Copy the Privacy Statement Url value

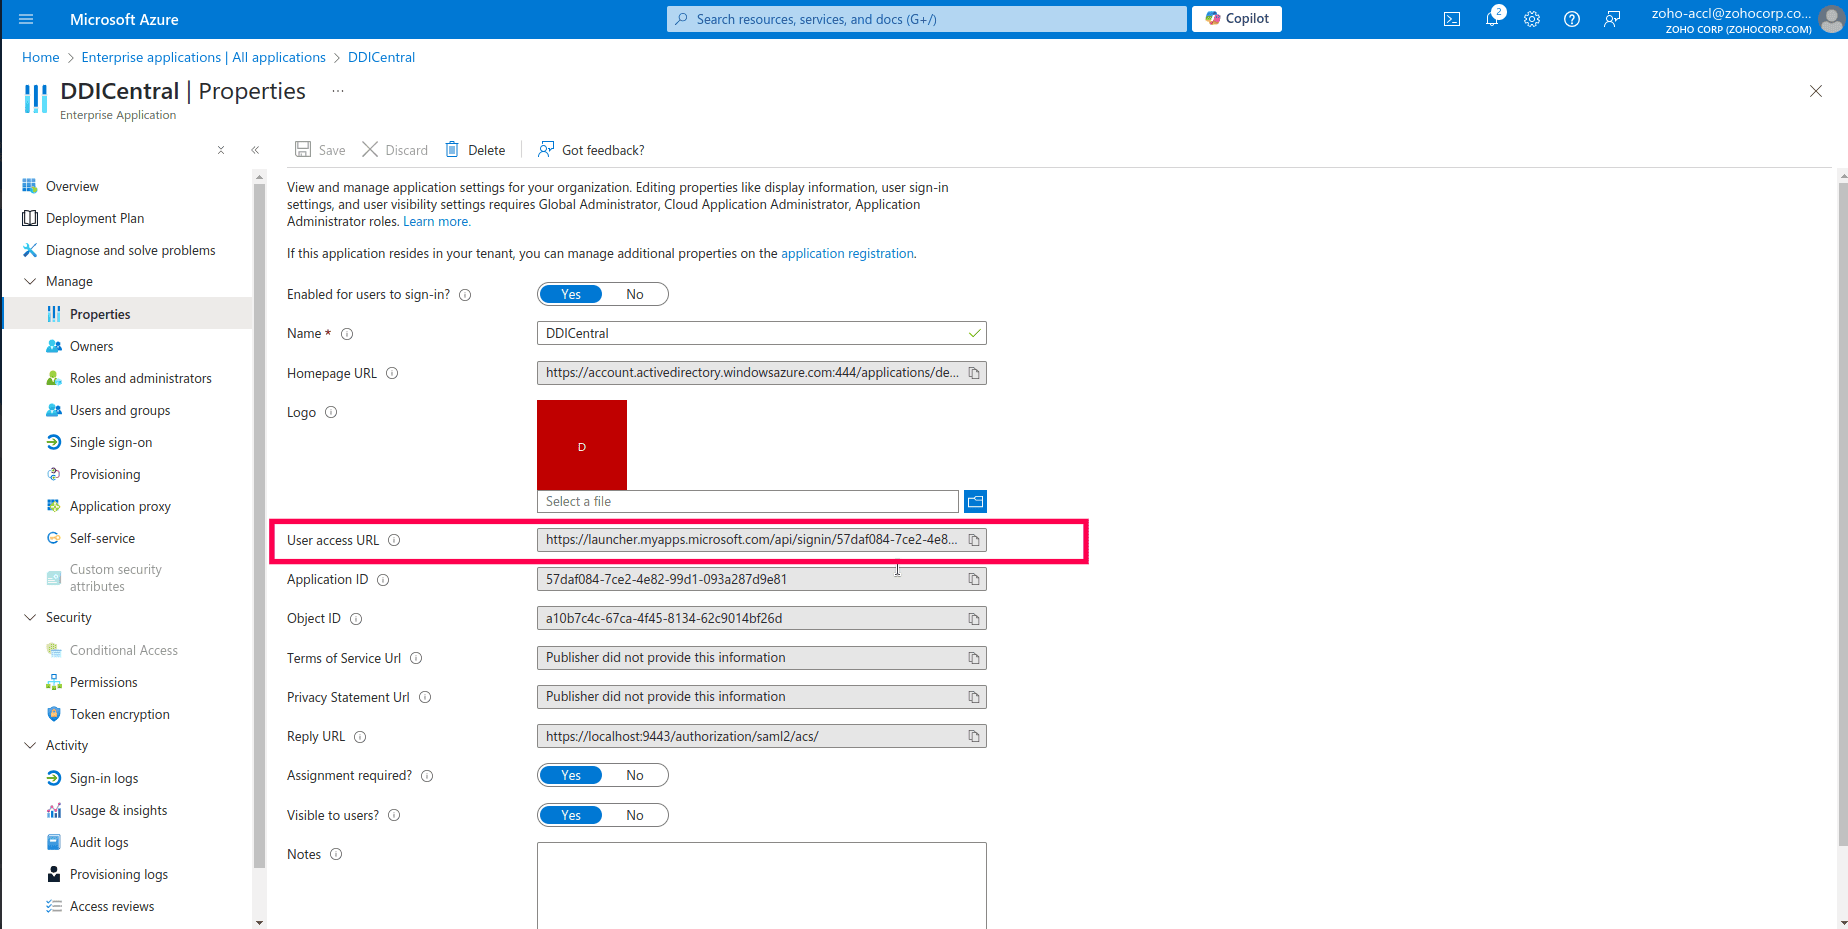(974, 697)
